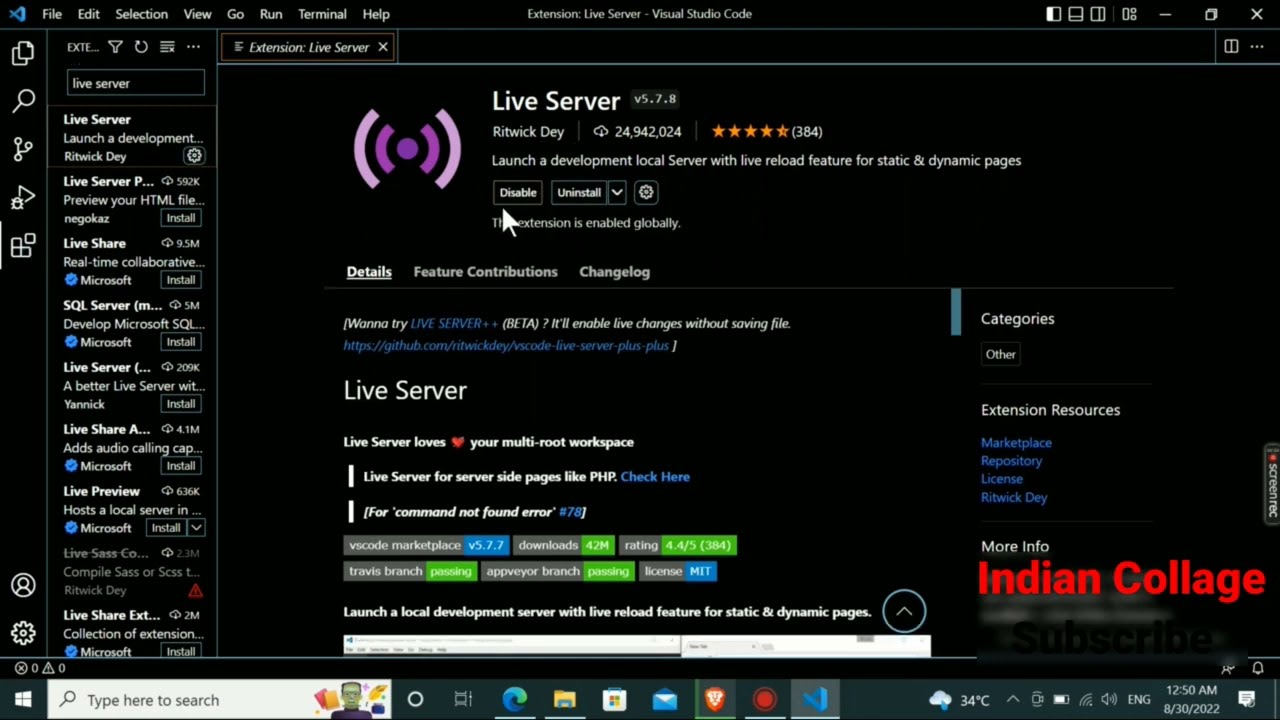This screenshot has width=1280, height=720.
Task: Install Live Share extension
Action: point(181,280)
